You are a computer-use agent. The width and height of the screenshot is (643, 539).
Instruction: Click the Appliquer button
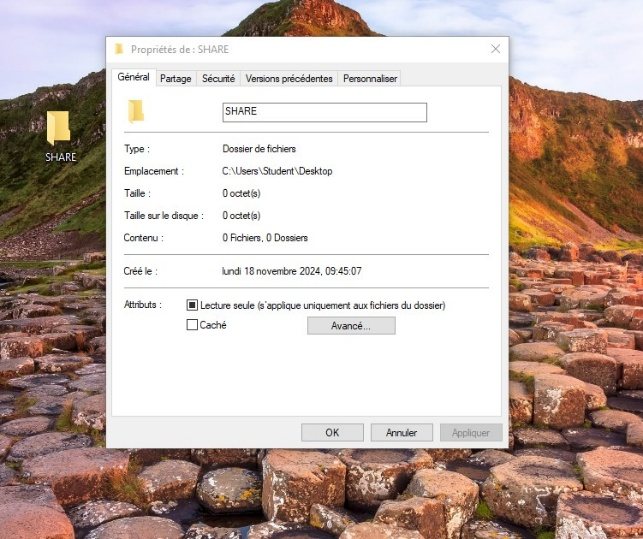coord(471,433)
